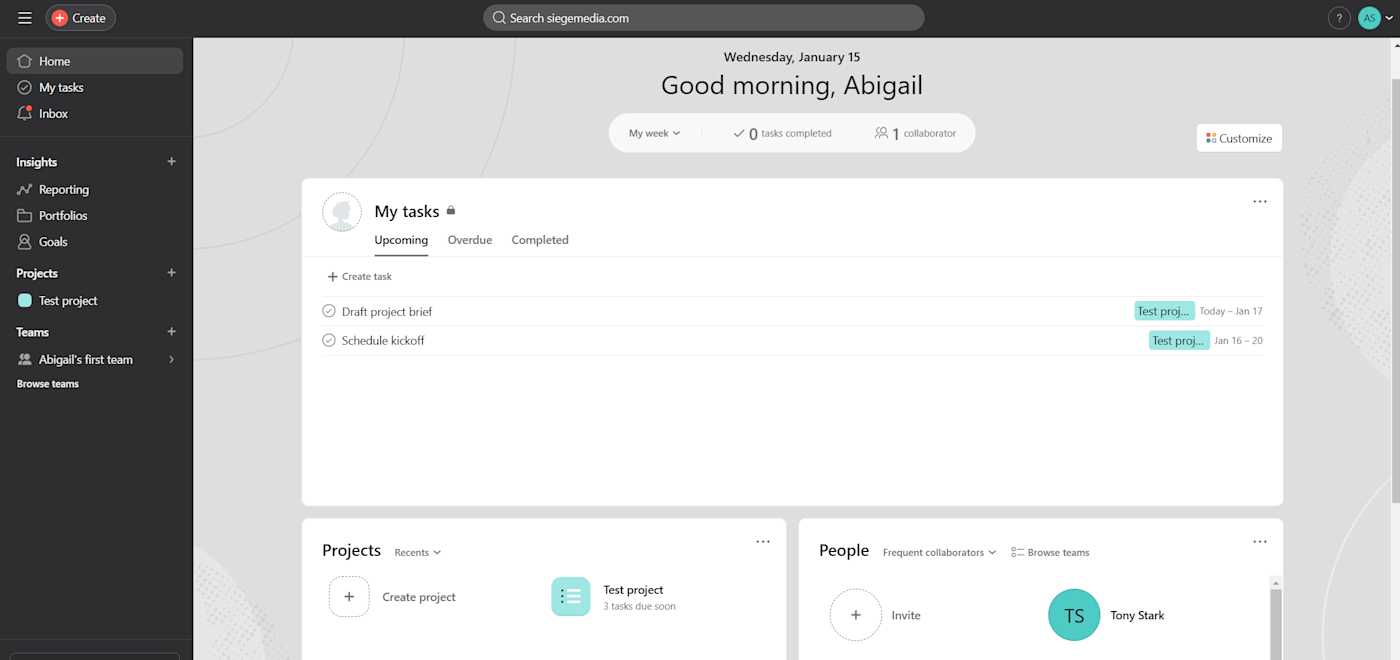Click the Create project plus tile
Screen dimensions: 1400x660
tap(349, 596)
